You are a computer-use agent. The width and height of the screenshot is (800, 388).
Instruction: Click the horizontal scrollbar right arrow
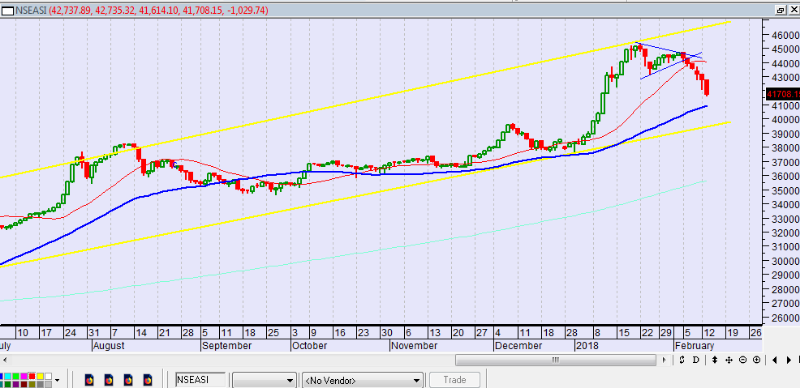point(665,360)
